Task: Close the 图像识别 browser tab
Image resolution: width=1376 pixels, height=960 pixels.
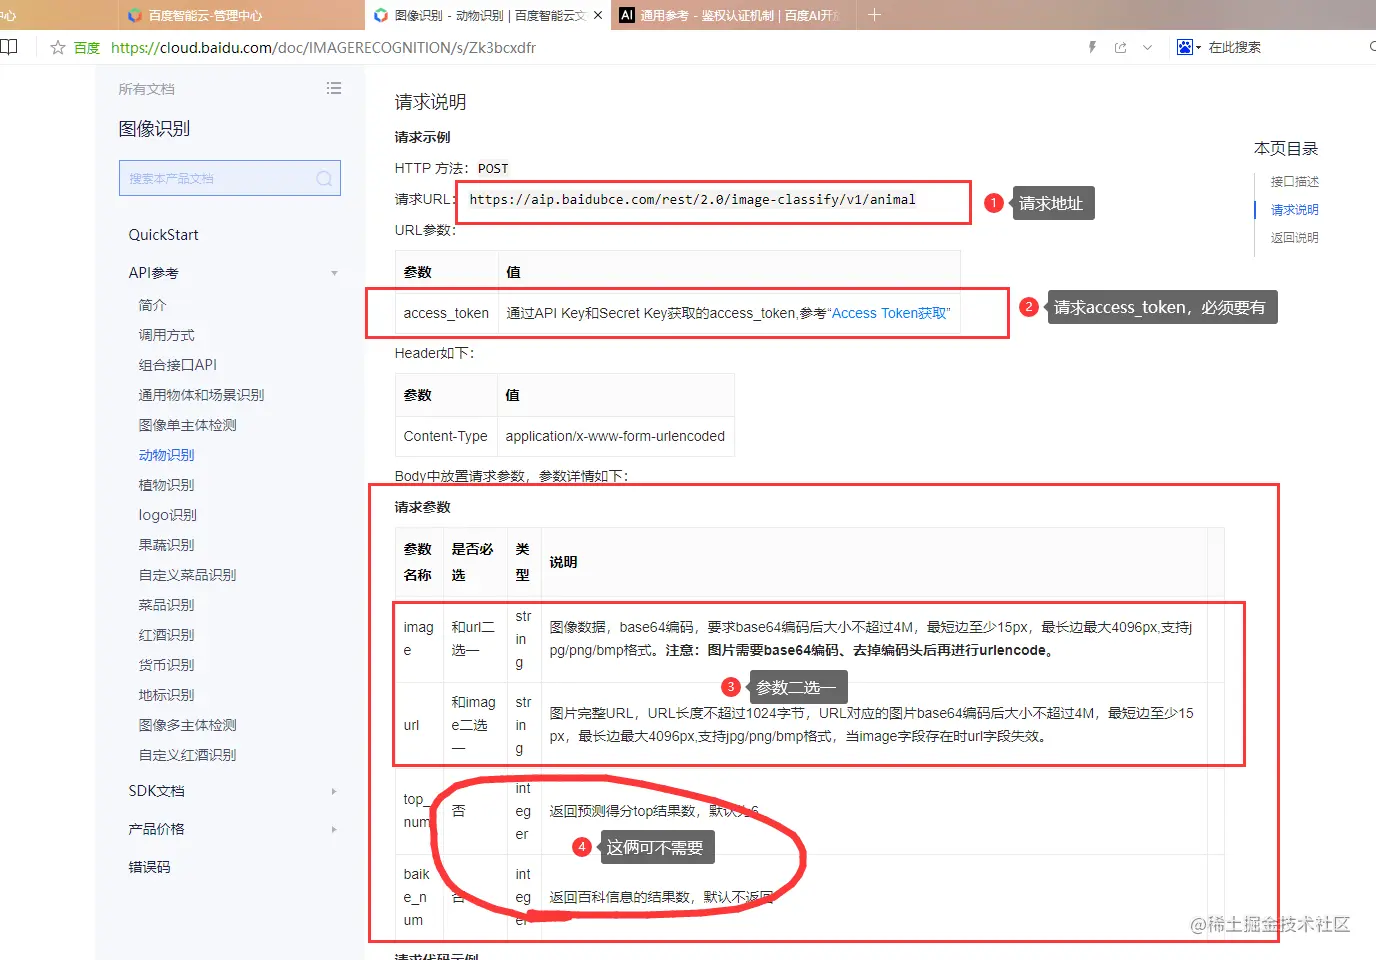Action: (x=598, y=15)
